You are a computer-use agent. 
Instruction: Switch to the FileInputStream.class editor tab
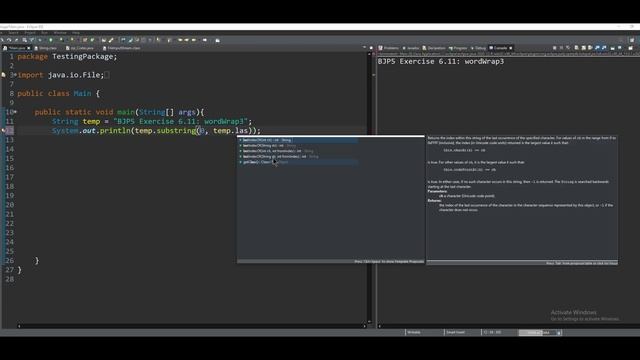tap(122, 48)
